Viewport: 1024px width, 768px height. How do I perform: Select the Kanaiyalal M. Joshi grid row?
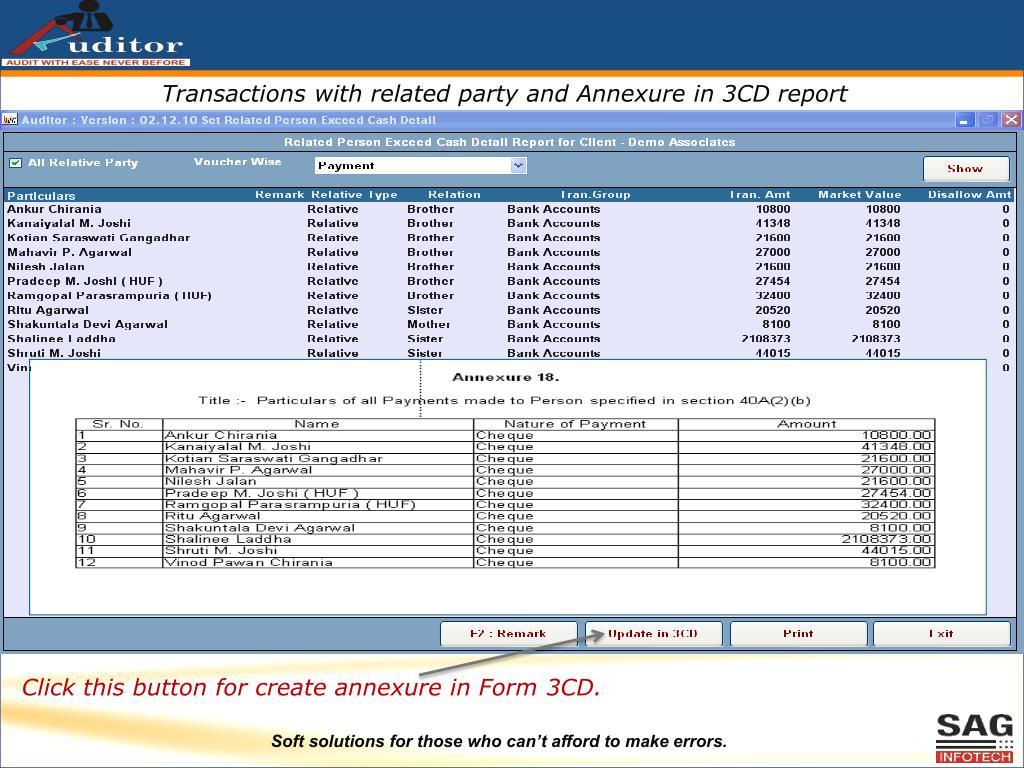tap(509, 223)
